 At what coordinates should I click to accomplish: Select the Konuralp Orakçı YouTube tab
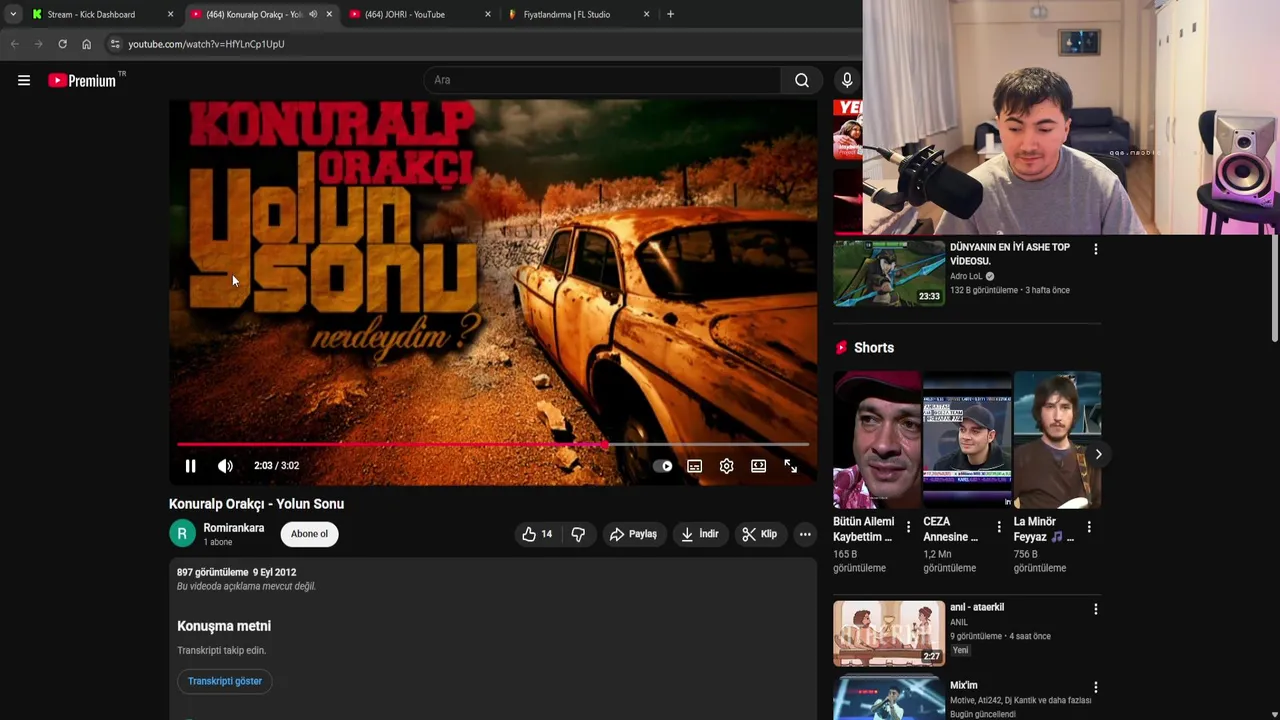coord(253,14)
